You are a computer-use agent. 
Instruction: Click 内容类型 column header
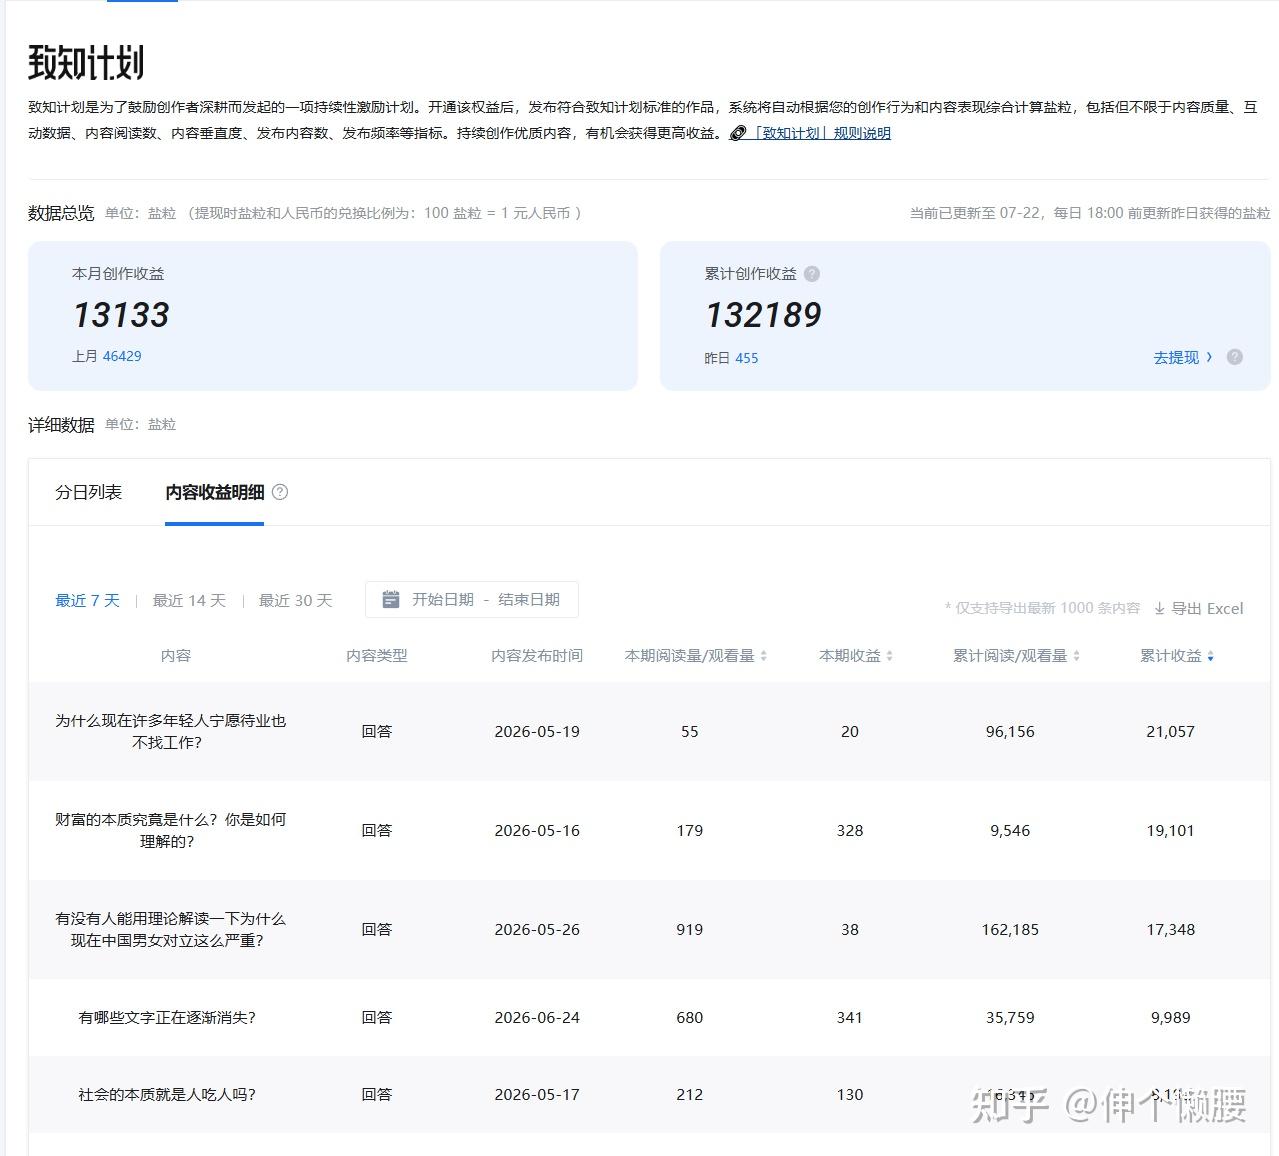(x=377, y=656)
